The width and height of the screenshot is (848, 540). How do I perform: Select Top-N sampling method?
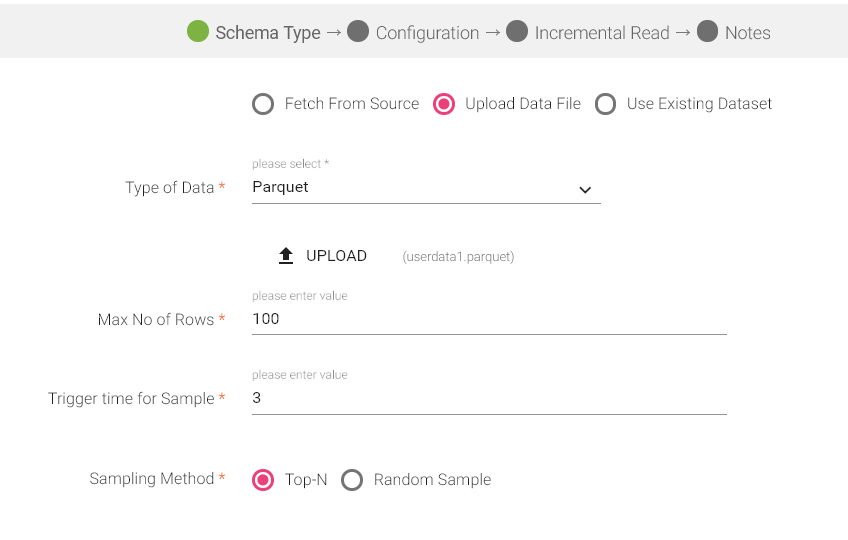[263, 480]
